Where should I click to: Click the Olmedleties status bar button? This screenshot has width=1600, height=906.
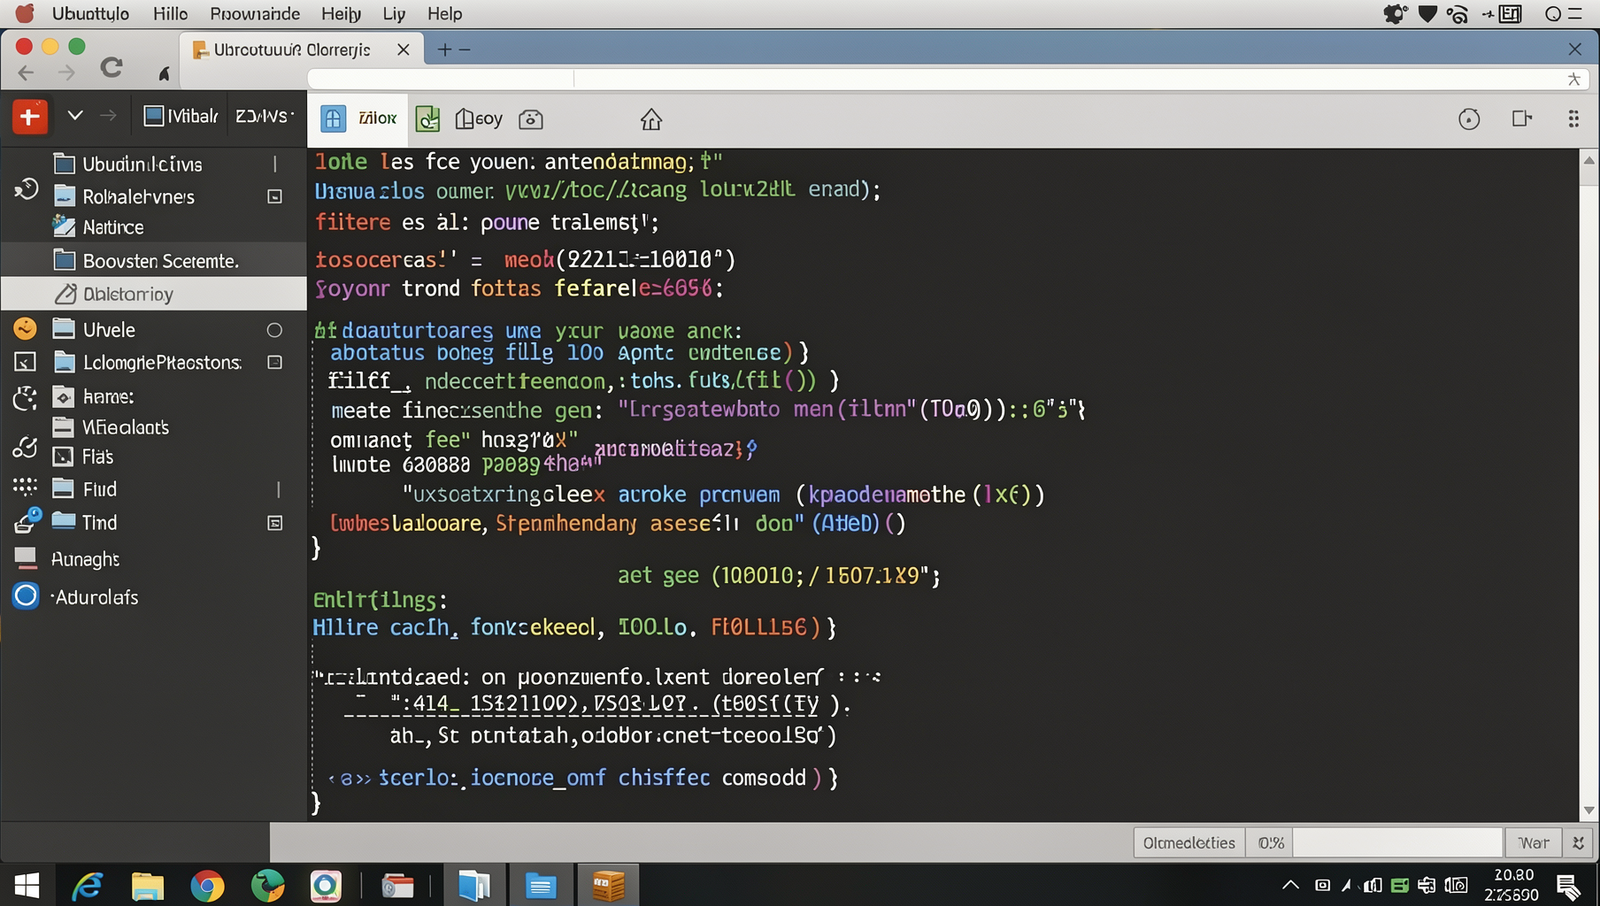1189,843
